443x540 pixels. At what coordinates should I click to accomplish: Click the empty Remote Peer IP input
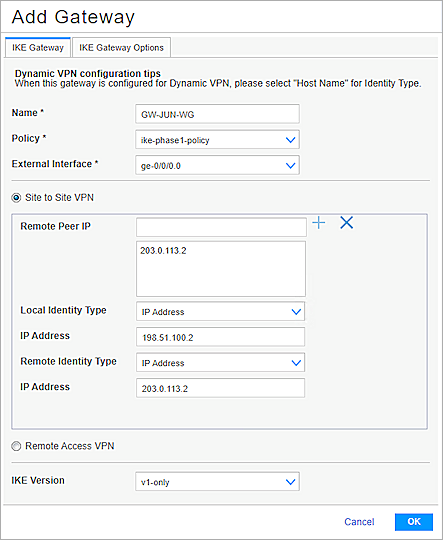tap(221, 227)
